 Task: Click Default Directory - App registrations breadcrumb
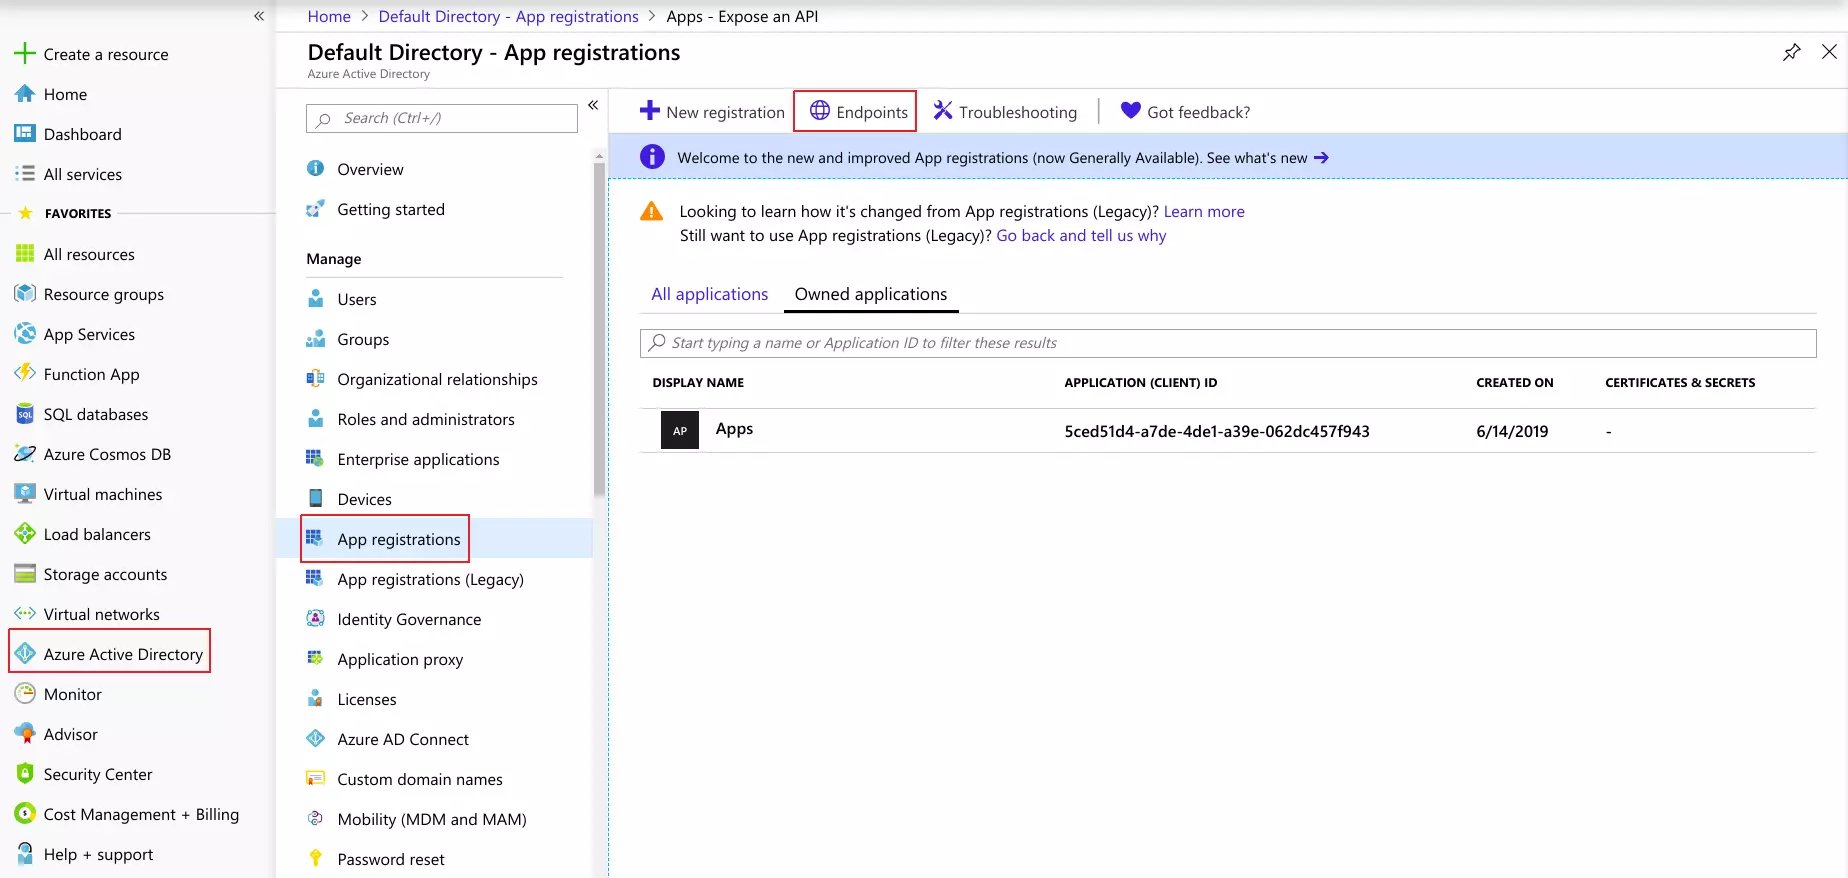pyautogui.click(x=508, y=16)
